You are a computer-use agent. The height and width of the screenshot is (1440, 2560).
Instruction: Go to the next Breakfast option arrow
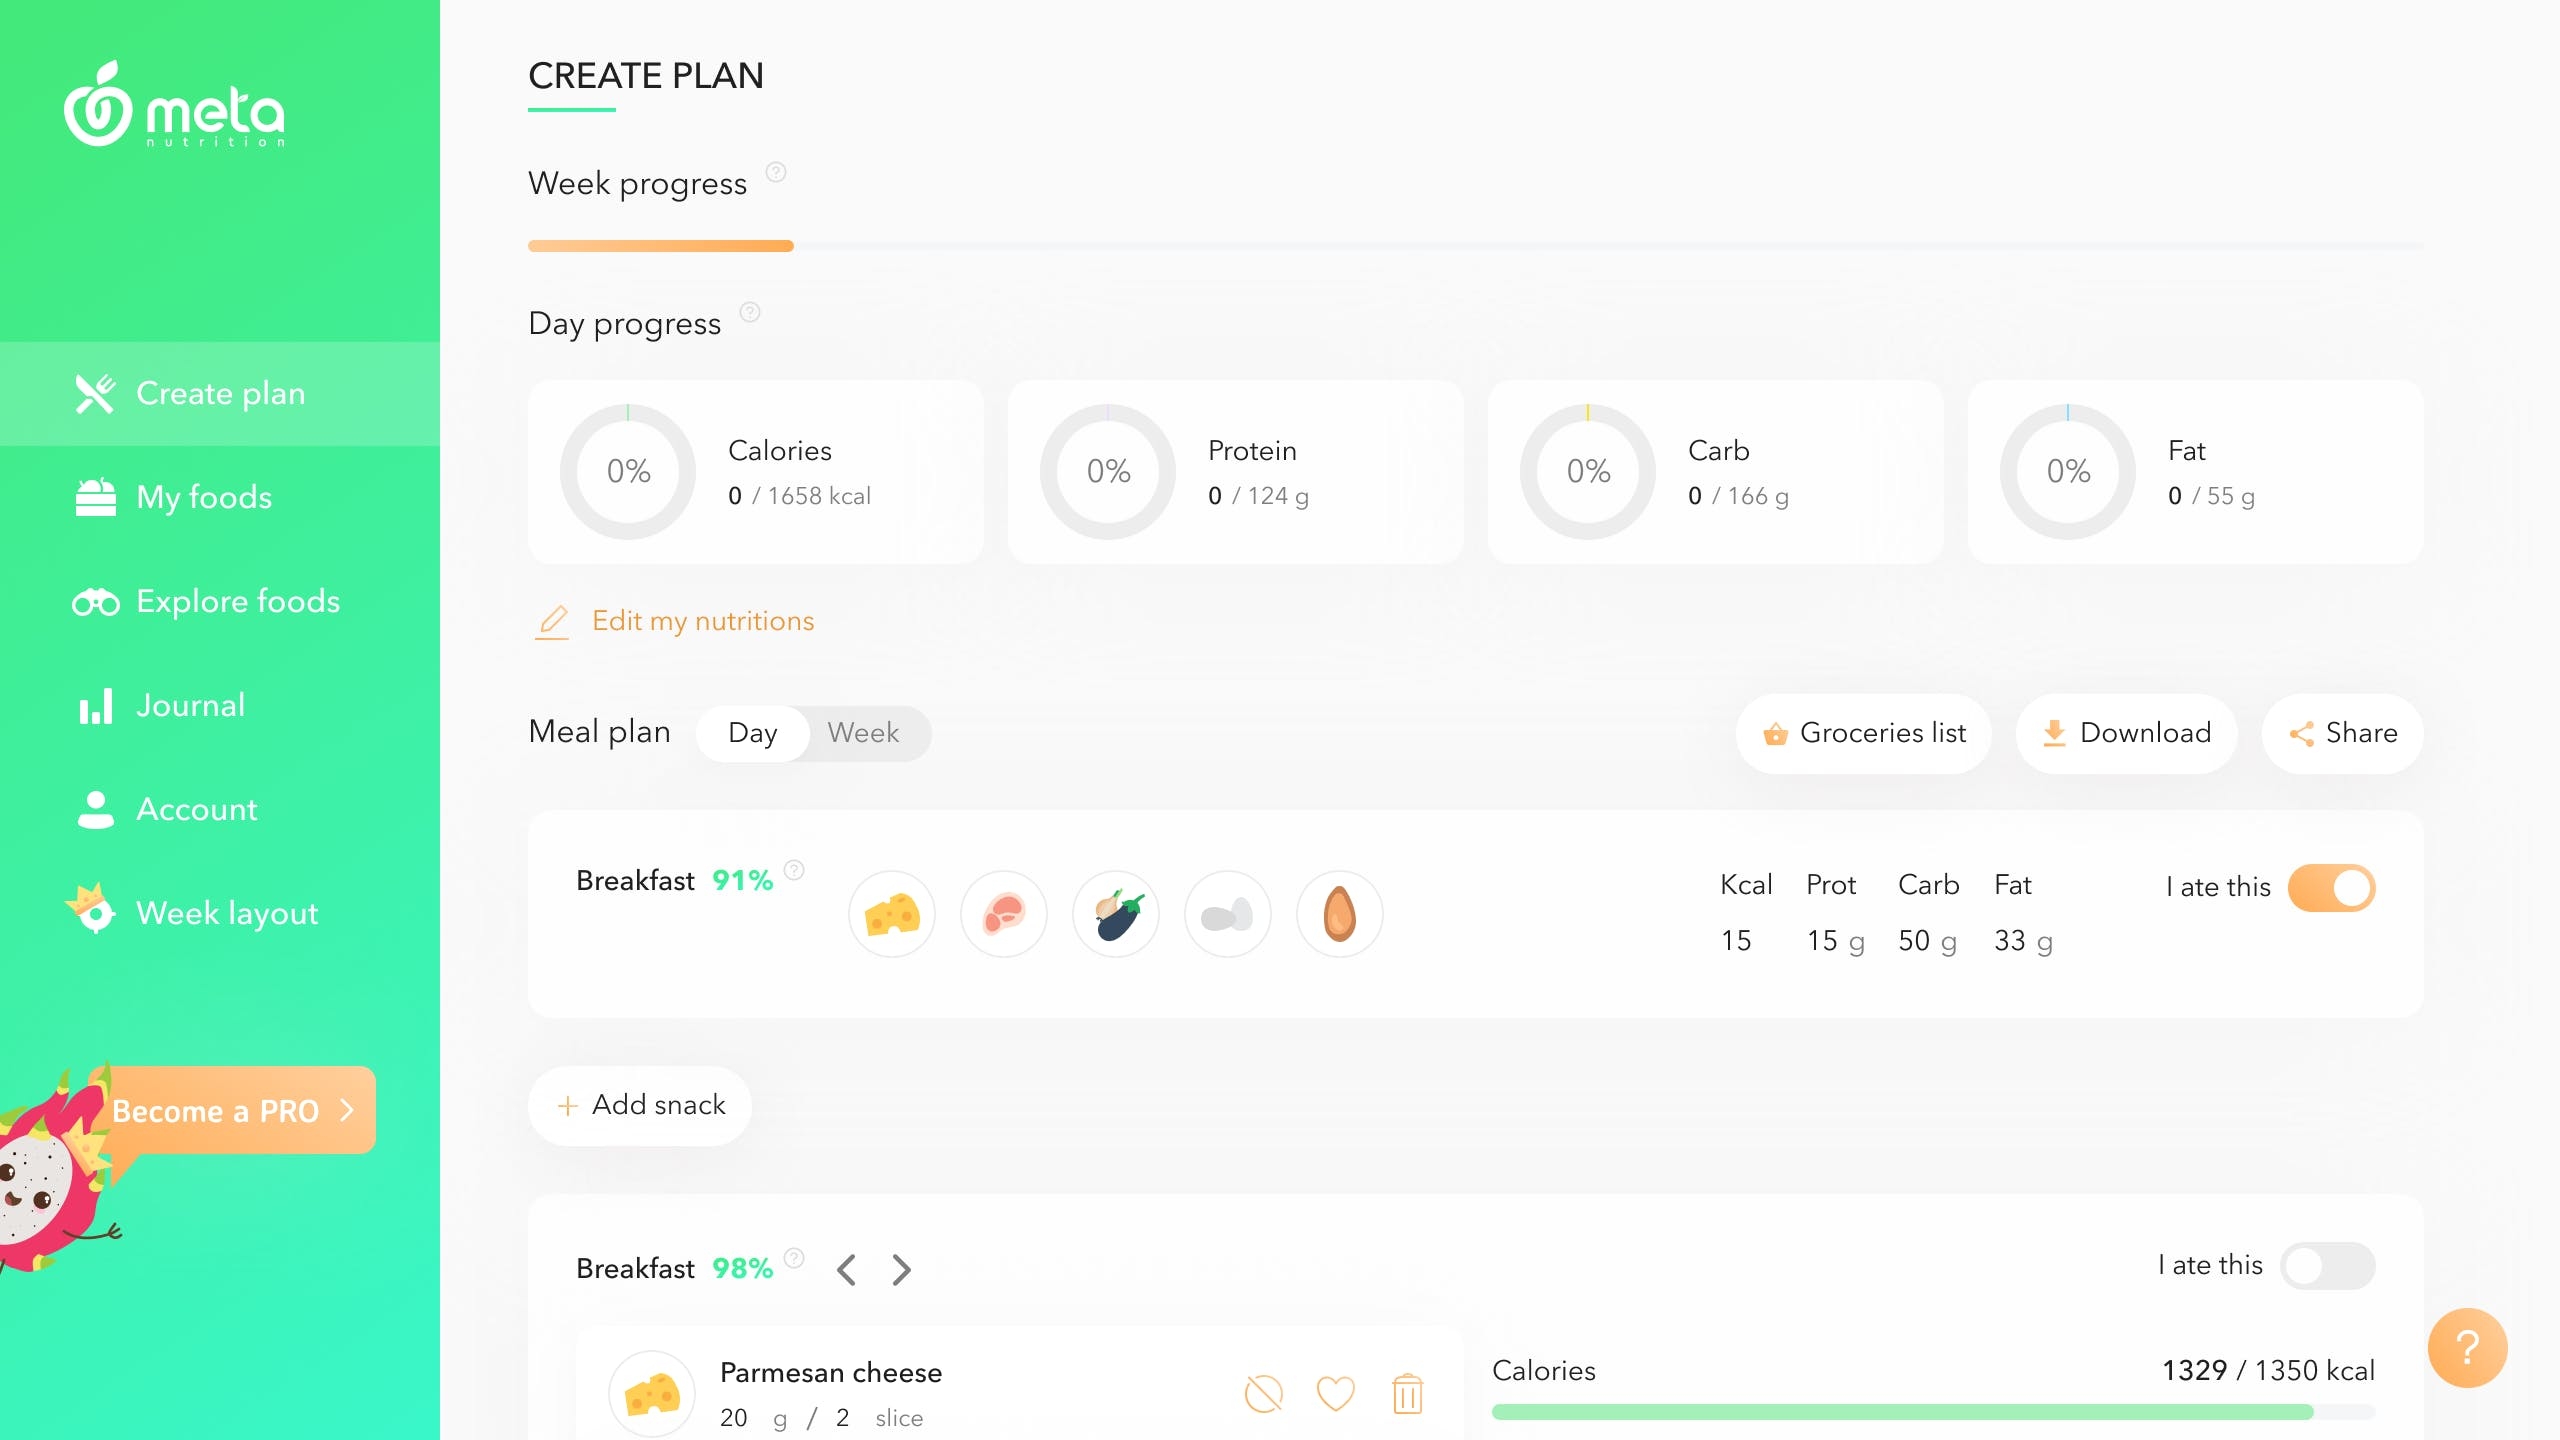point(901,1269)
